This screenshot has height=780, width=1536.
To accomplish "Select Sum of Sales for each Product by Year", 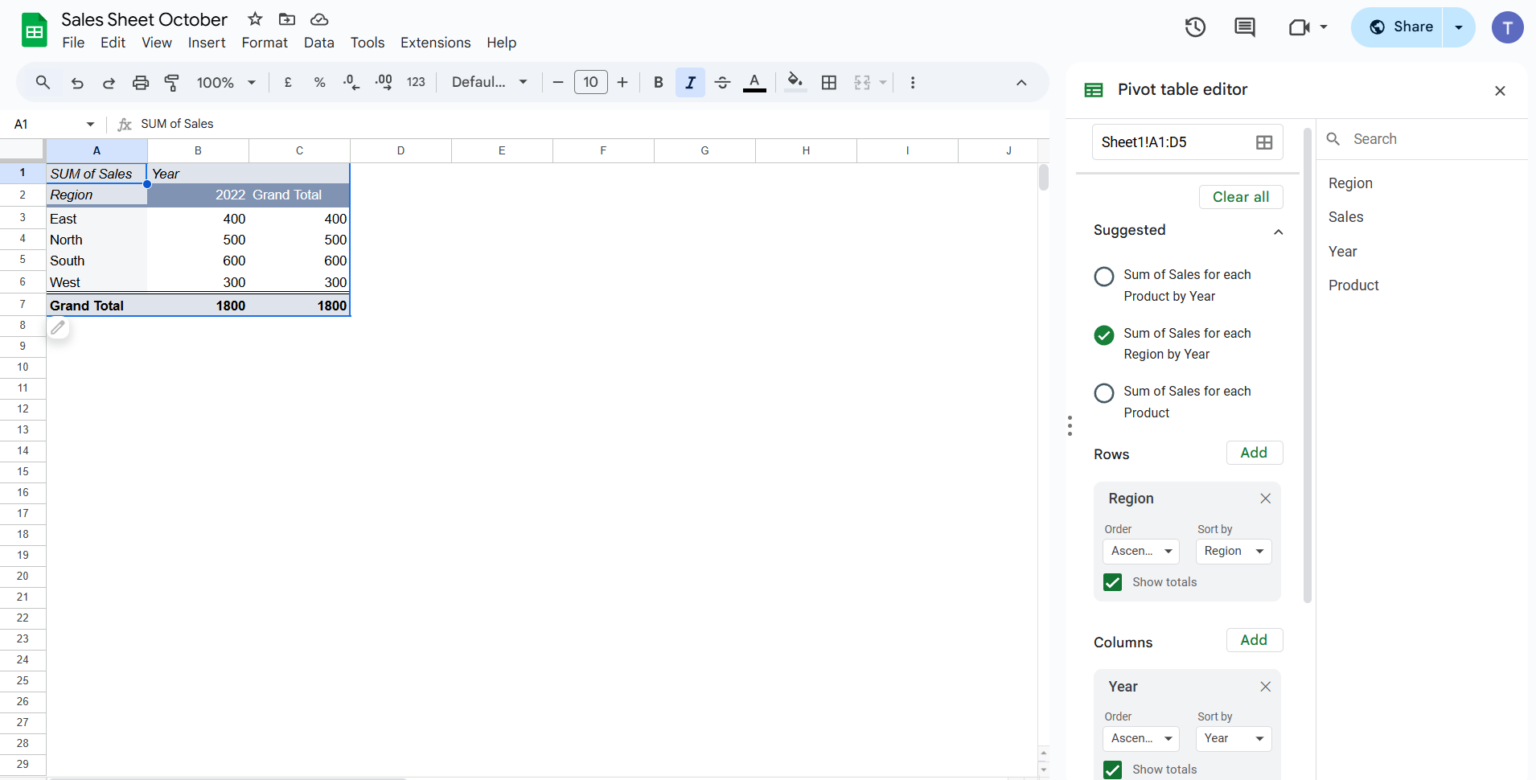I will (1103, 276).
